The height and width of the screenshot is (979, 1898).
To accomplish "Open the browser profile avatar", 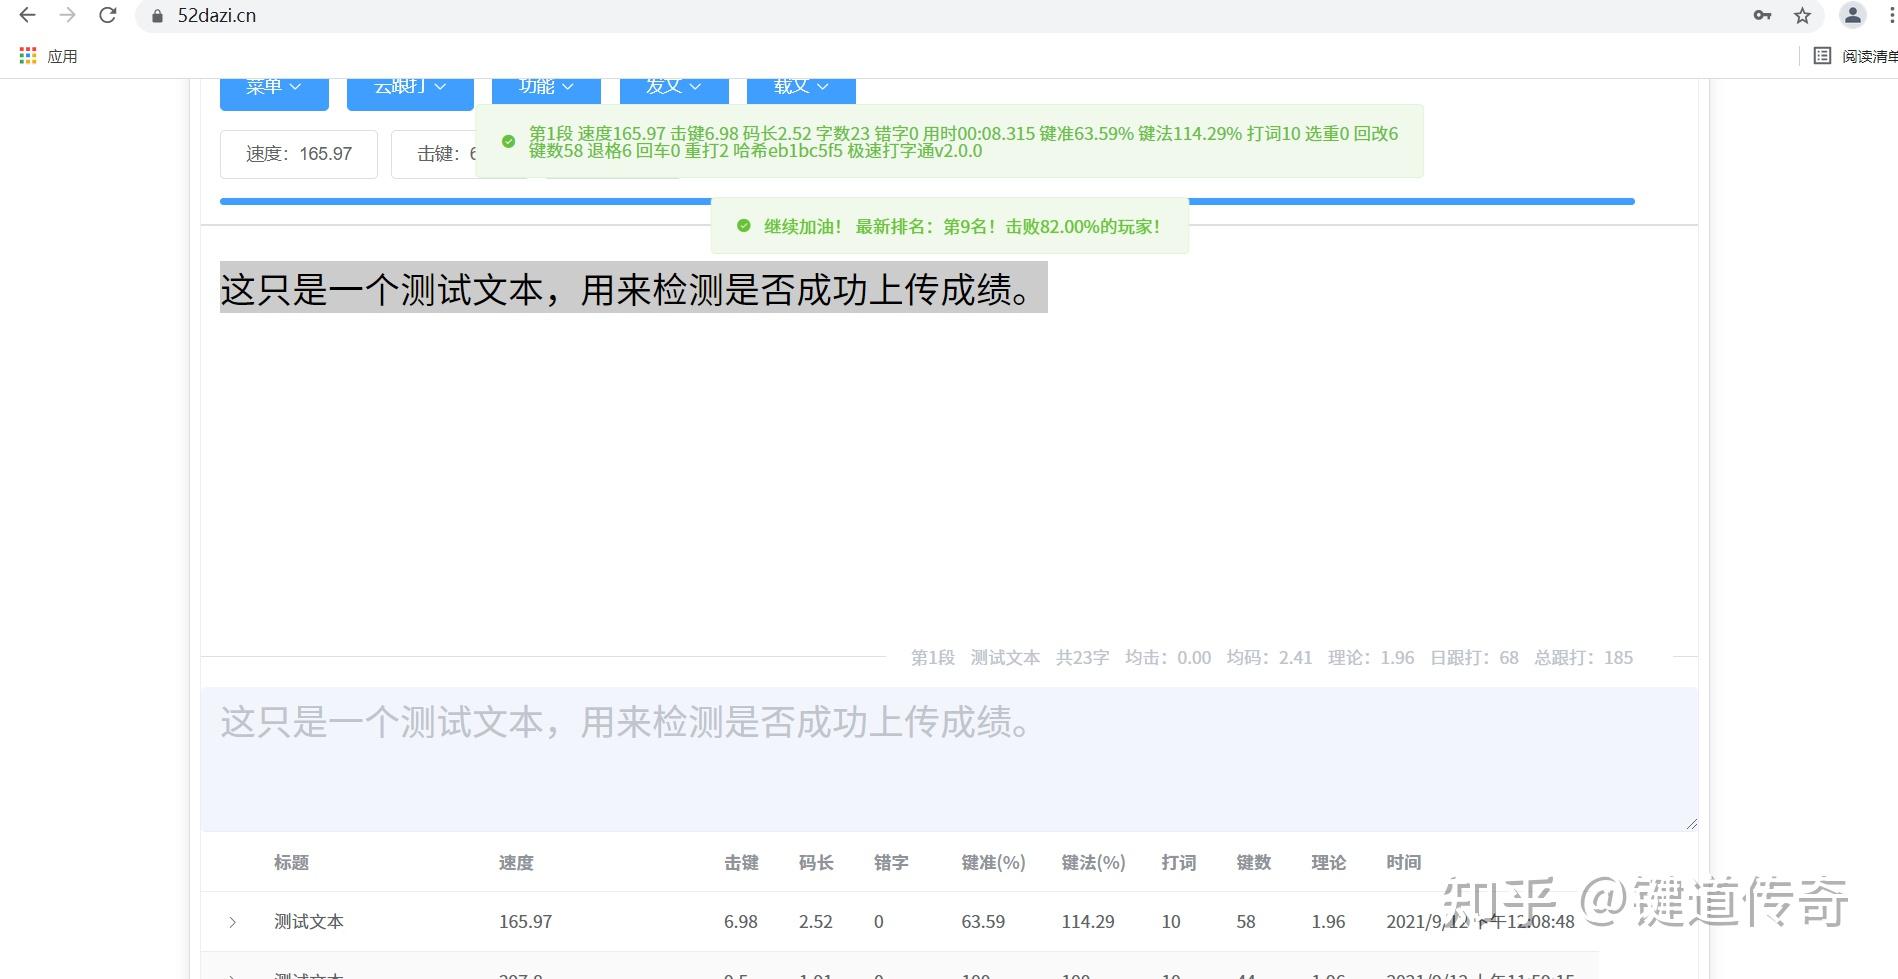I will (x=1851, y=15).
